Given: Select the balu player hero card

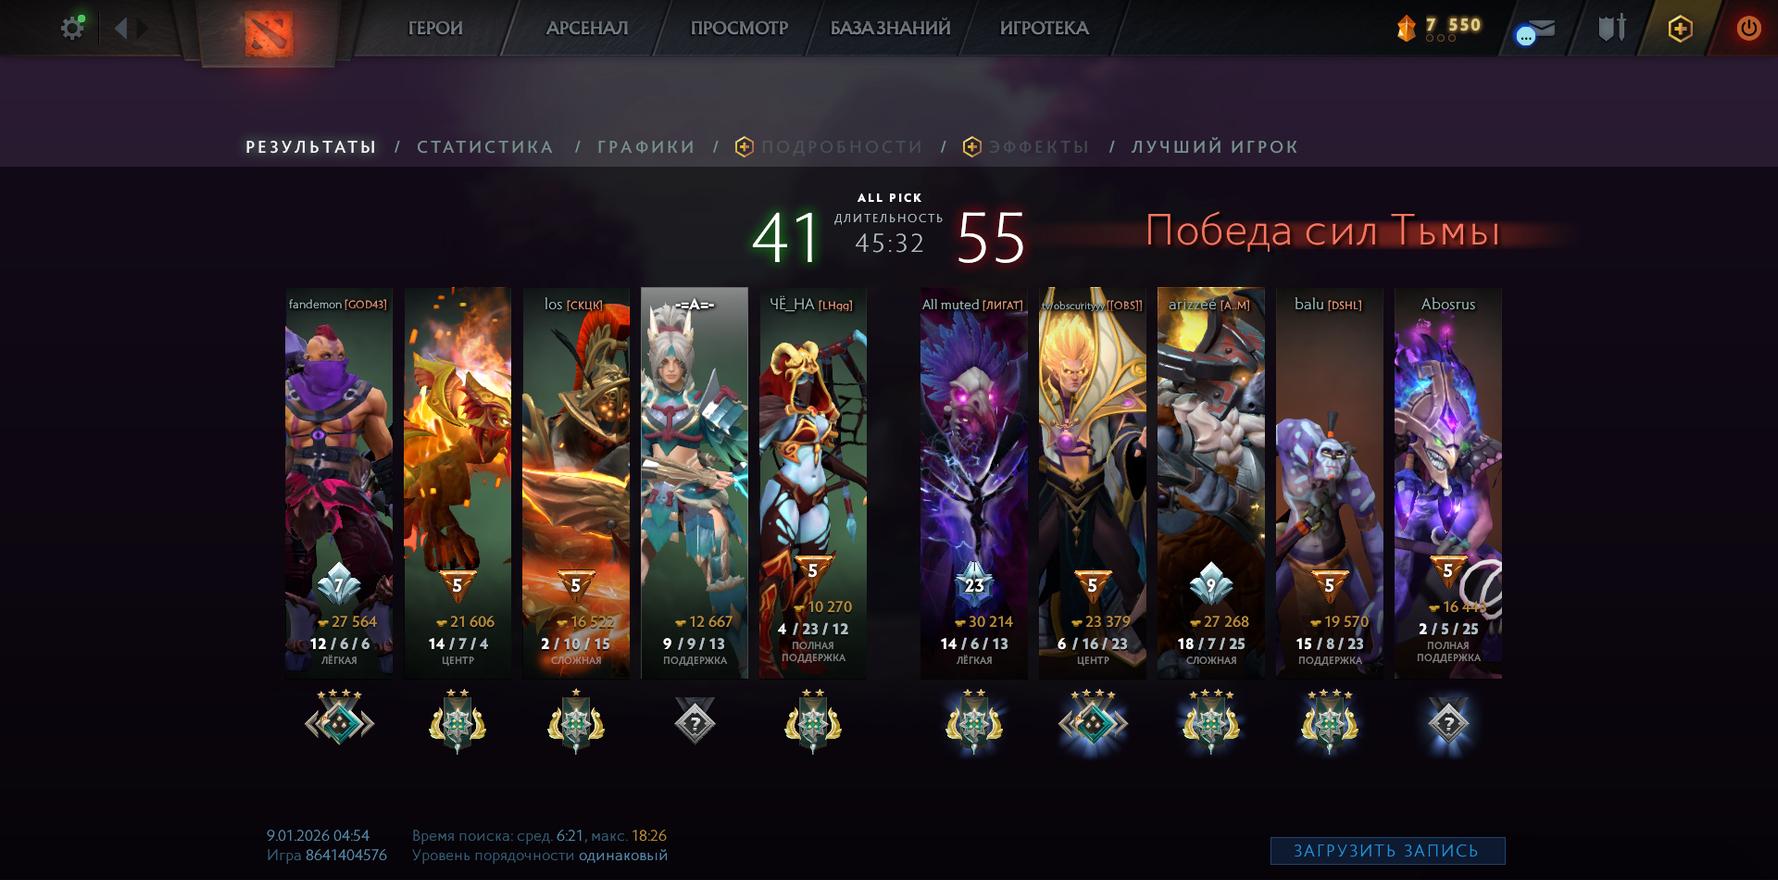Looking at the screenshot, I should tap(1329, 483).
